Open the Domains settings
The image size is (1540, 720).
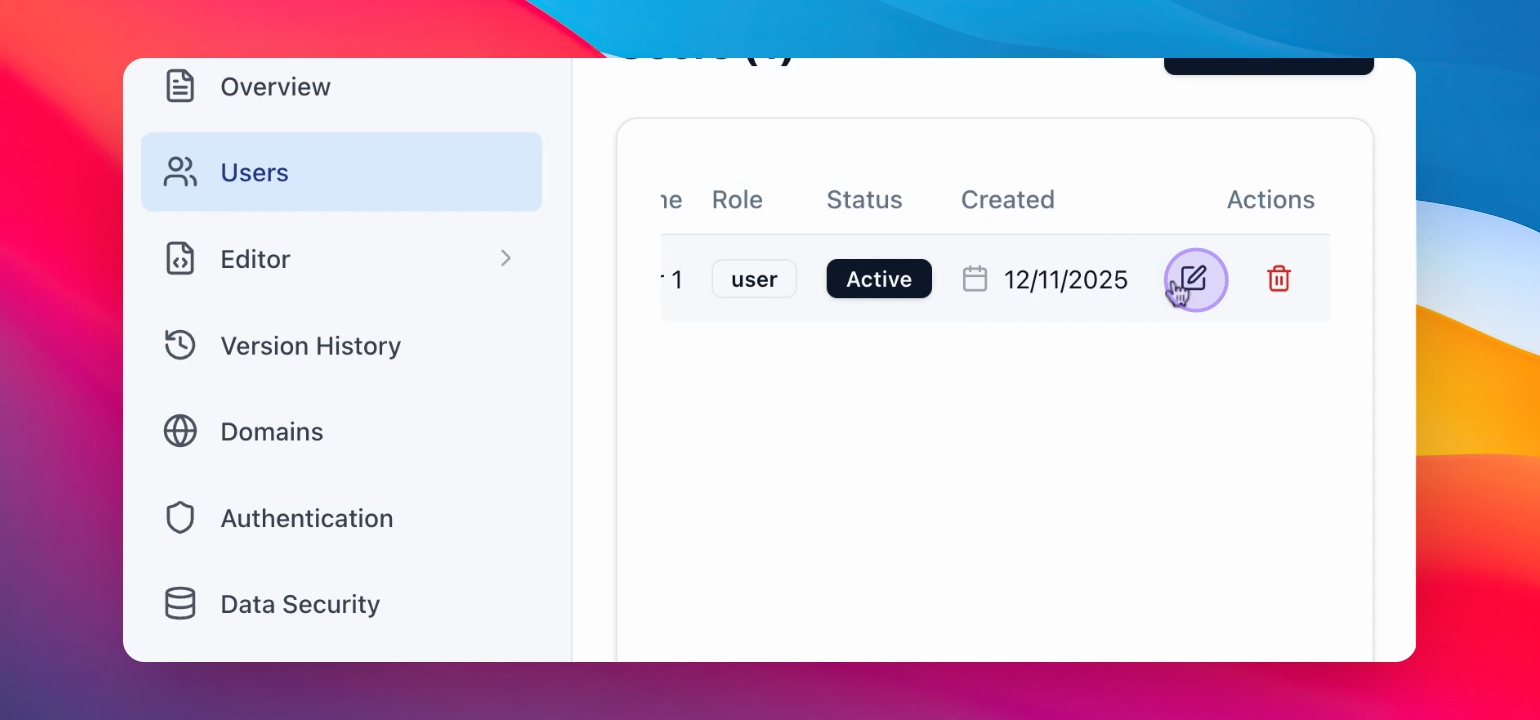(341, 432)
